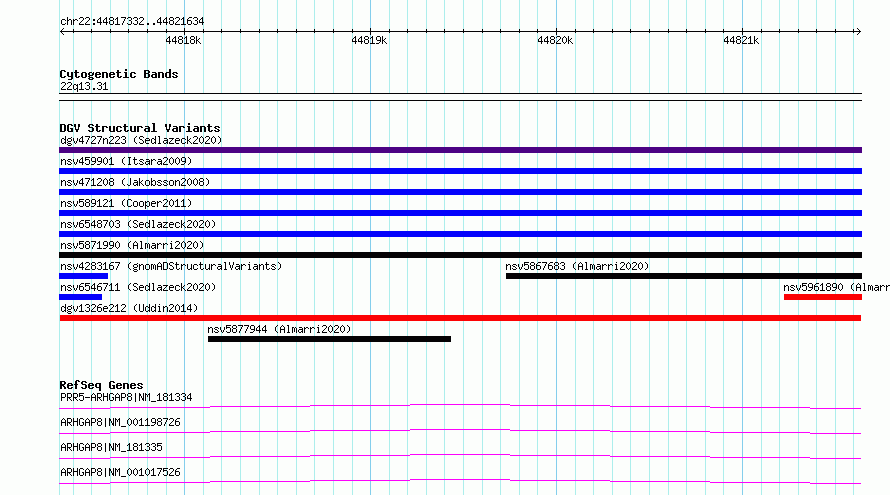
Task: Open the ARHGAP8|NM_001017526 transcript label
Action: (x=120, y=472)
